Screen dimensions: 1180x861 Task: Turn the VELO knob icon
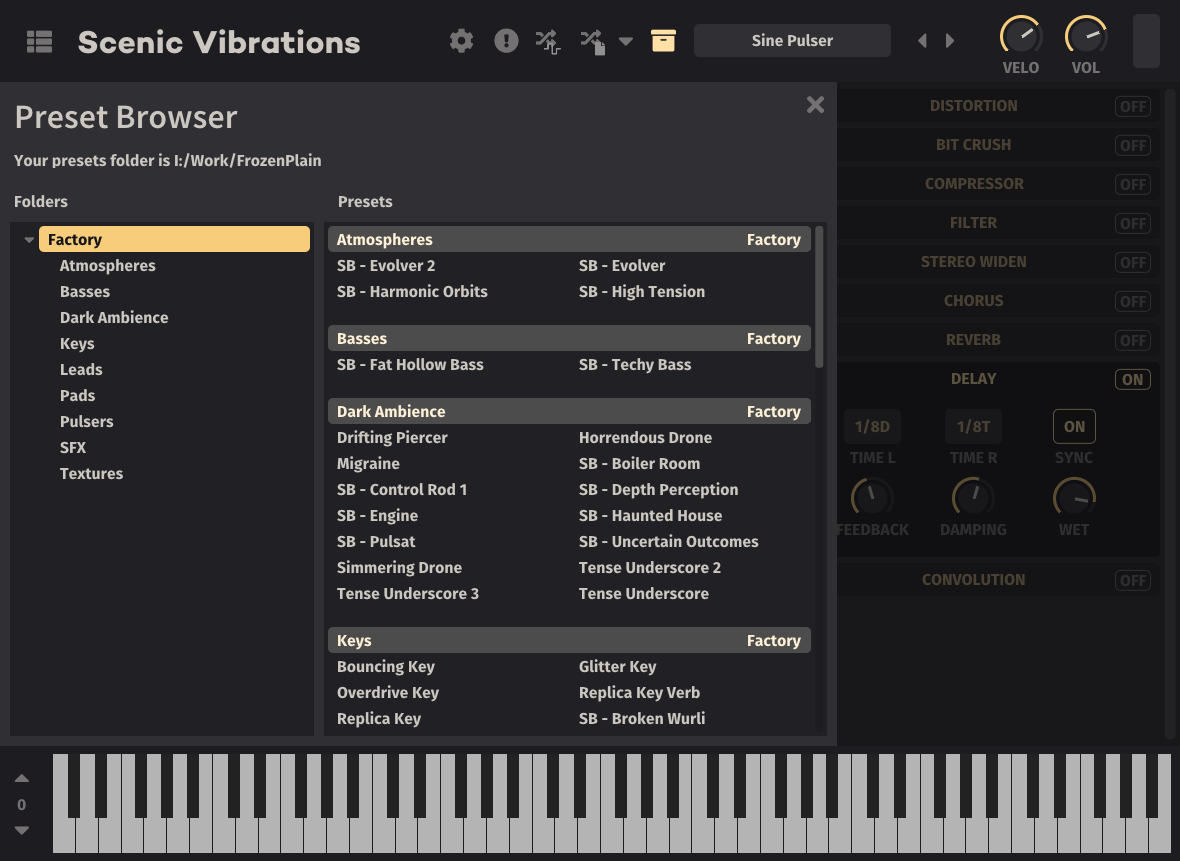(1021, 37)
